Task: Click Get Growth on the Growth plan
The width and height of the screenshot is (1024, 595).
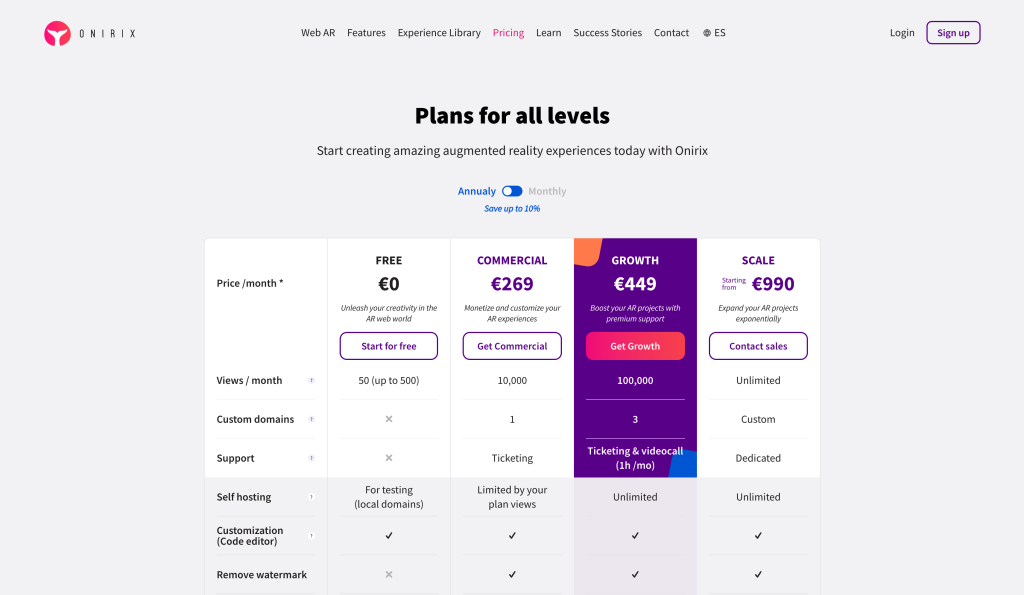Action: tap(635, 345)
